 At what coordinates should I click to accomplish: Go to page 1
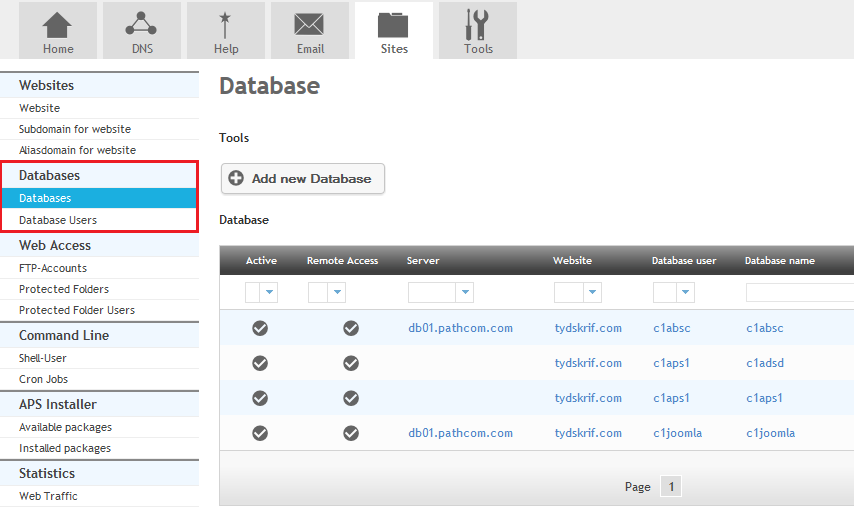click(x=671, y=486)
